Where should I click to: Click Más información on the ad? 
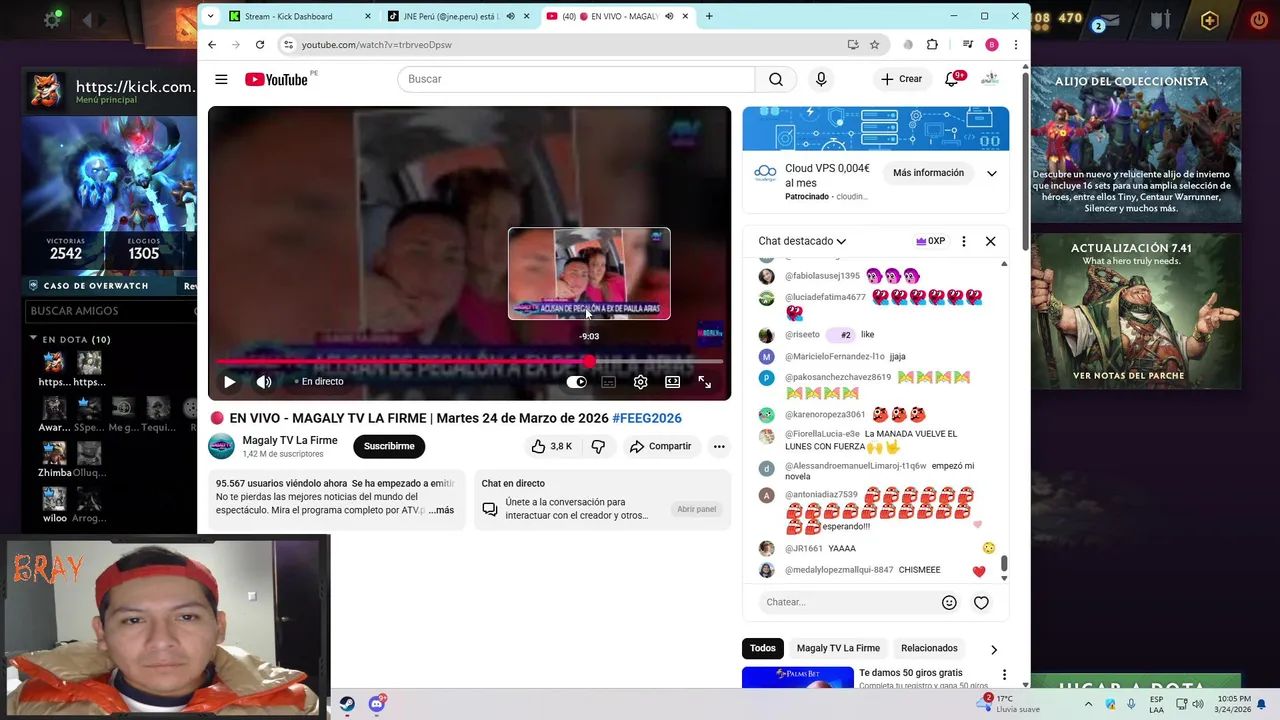(x=928, y=173)
